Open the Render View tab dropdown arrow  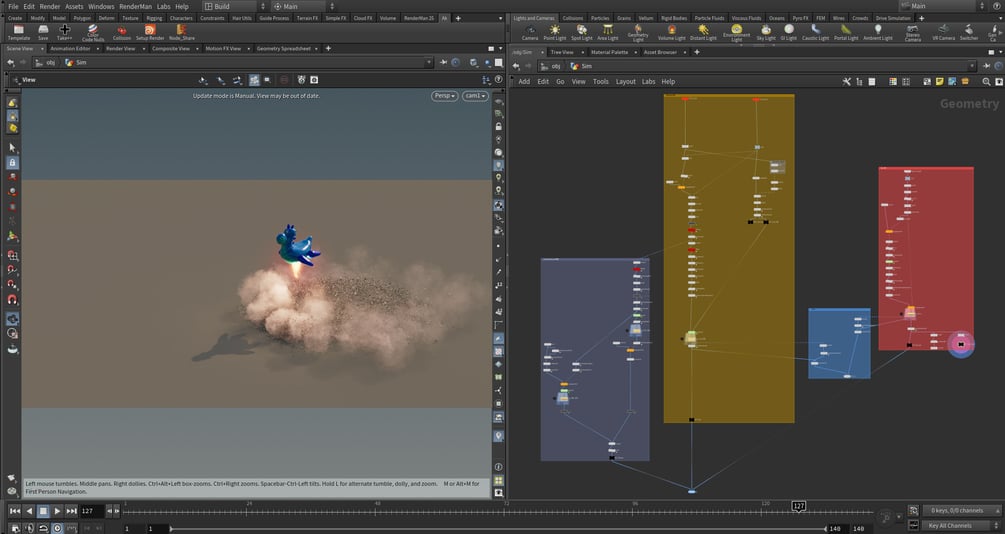tap(144, 49)
